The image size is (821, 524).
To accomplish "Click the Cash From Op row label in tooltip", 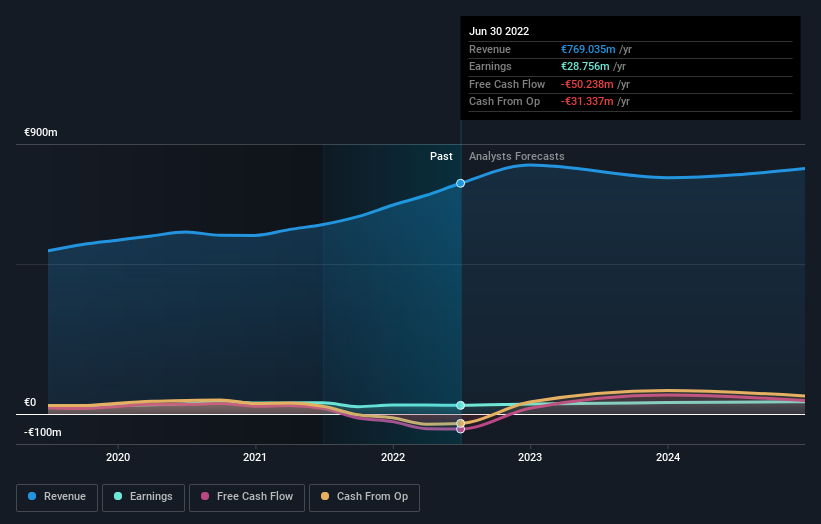I will [x=504, y=102].
